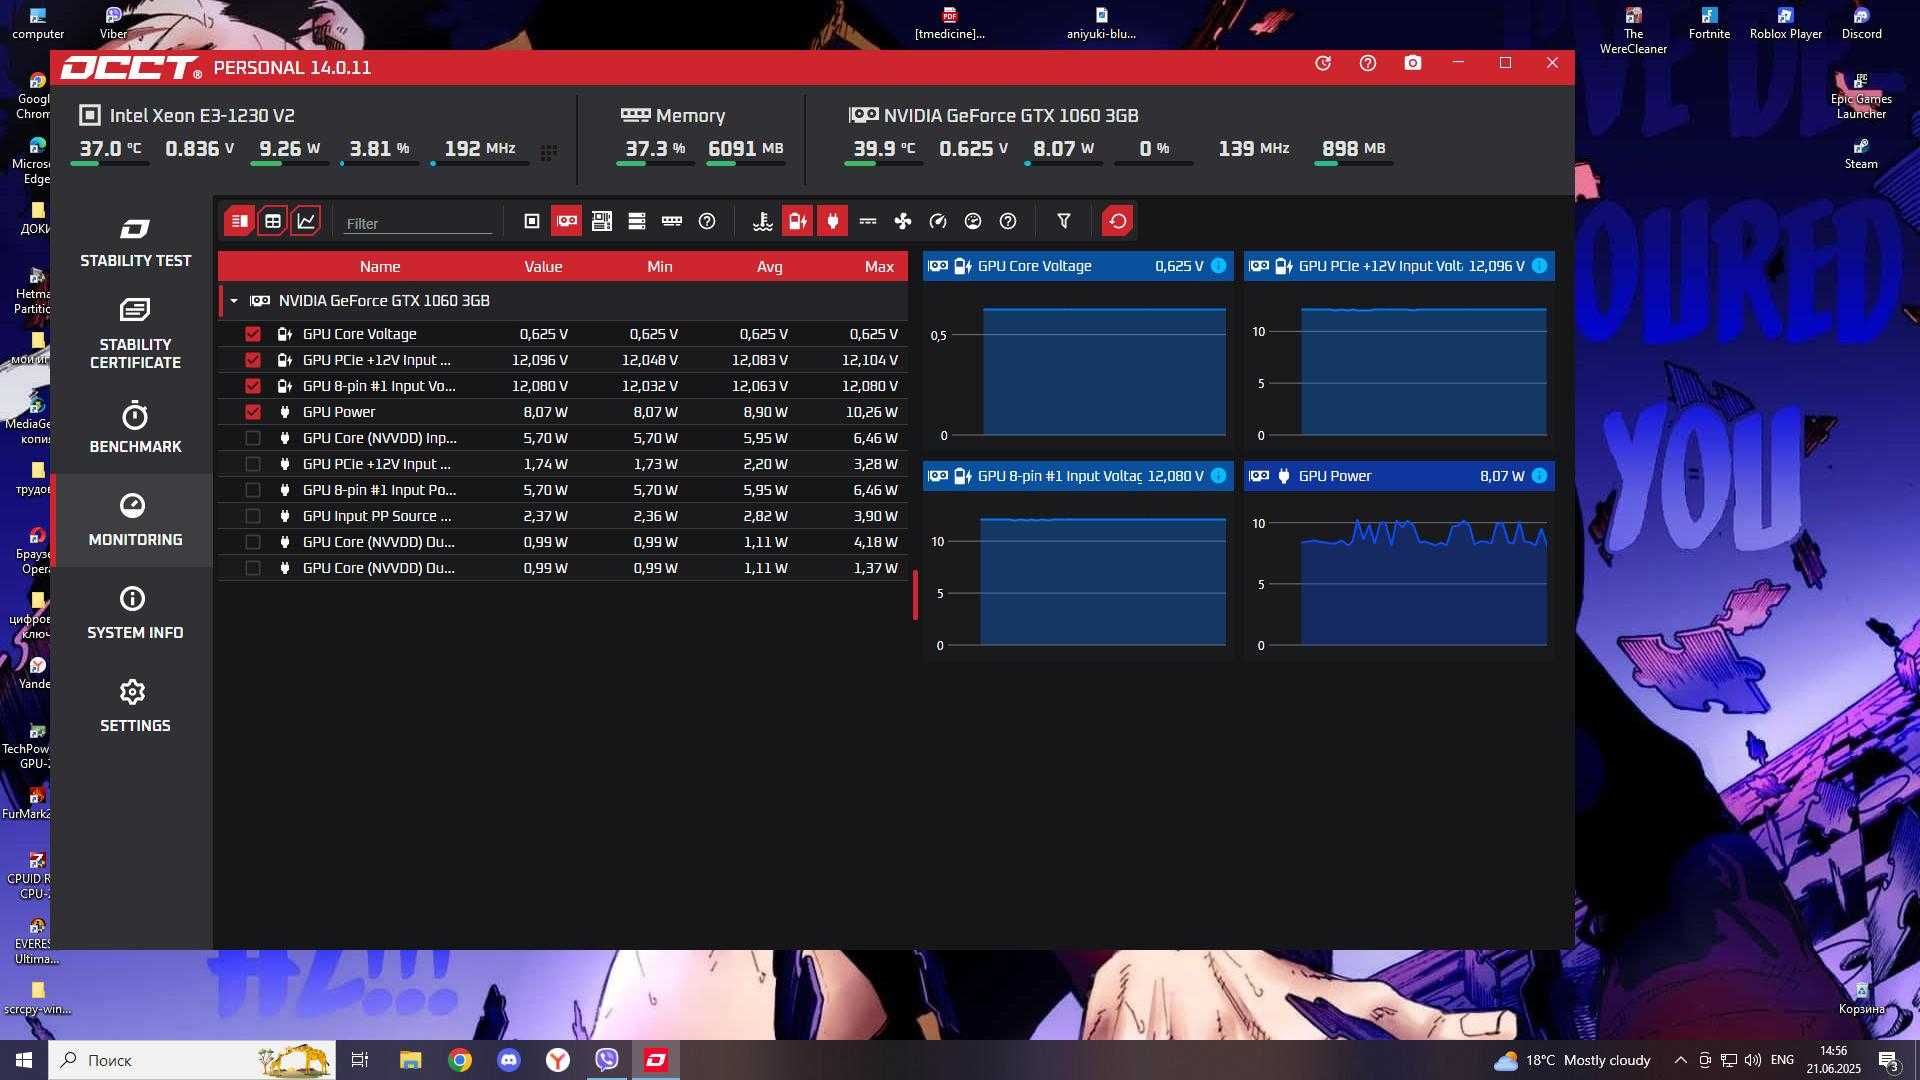Collapse the NVIDIA GeForce GTX 1060 3GB group
The height and width of the screenshot is (1080, 1920).
click(x=234, y=301)
